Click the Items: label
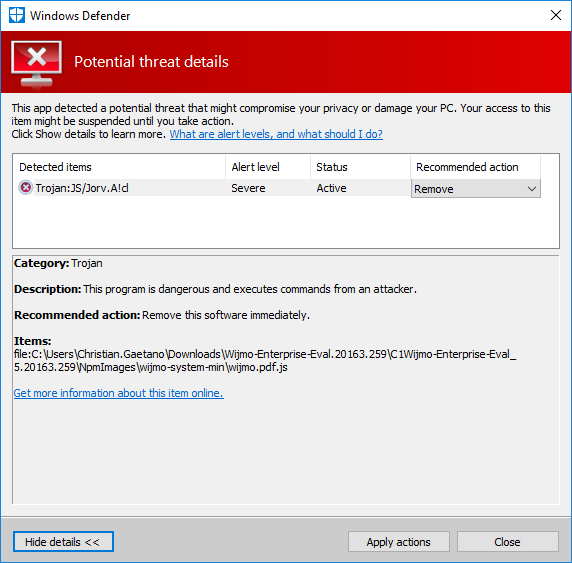 (x=32, y=341)
